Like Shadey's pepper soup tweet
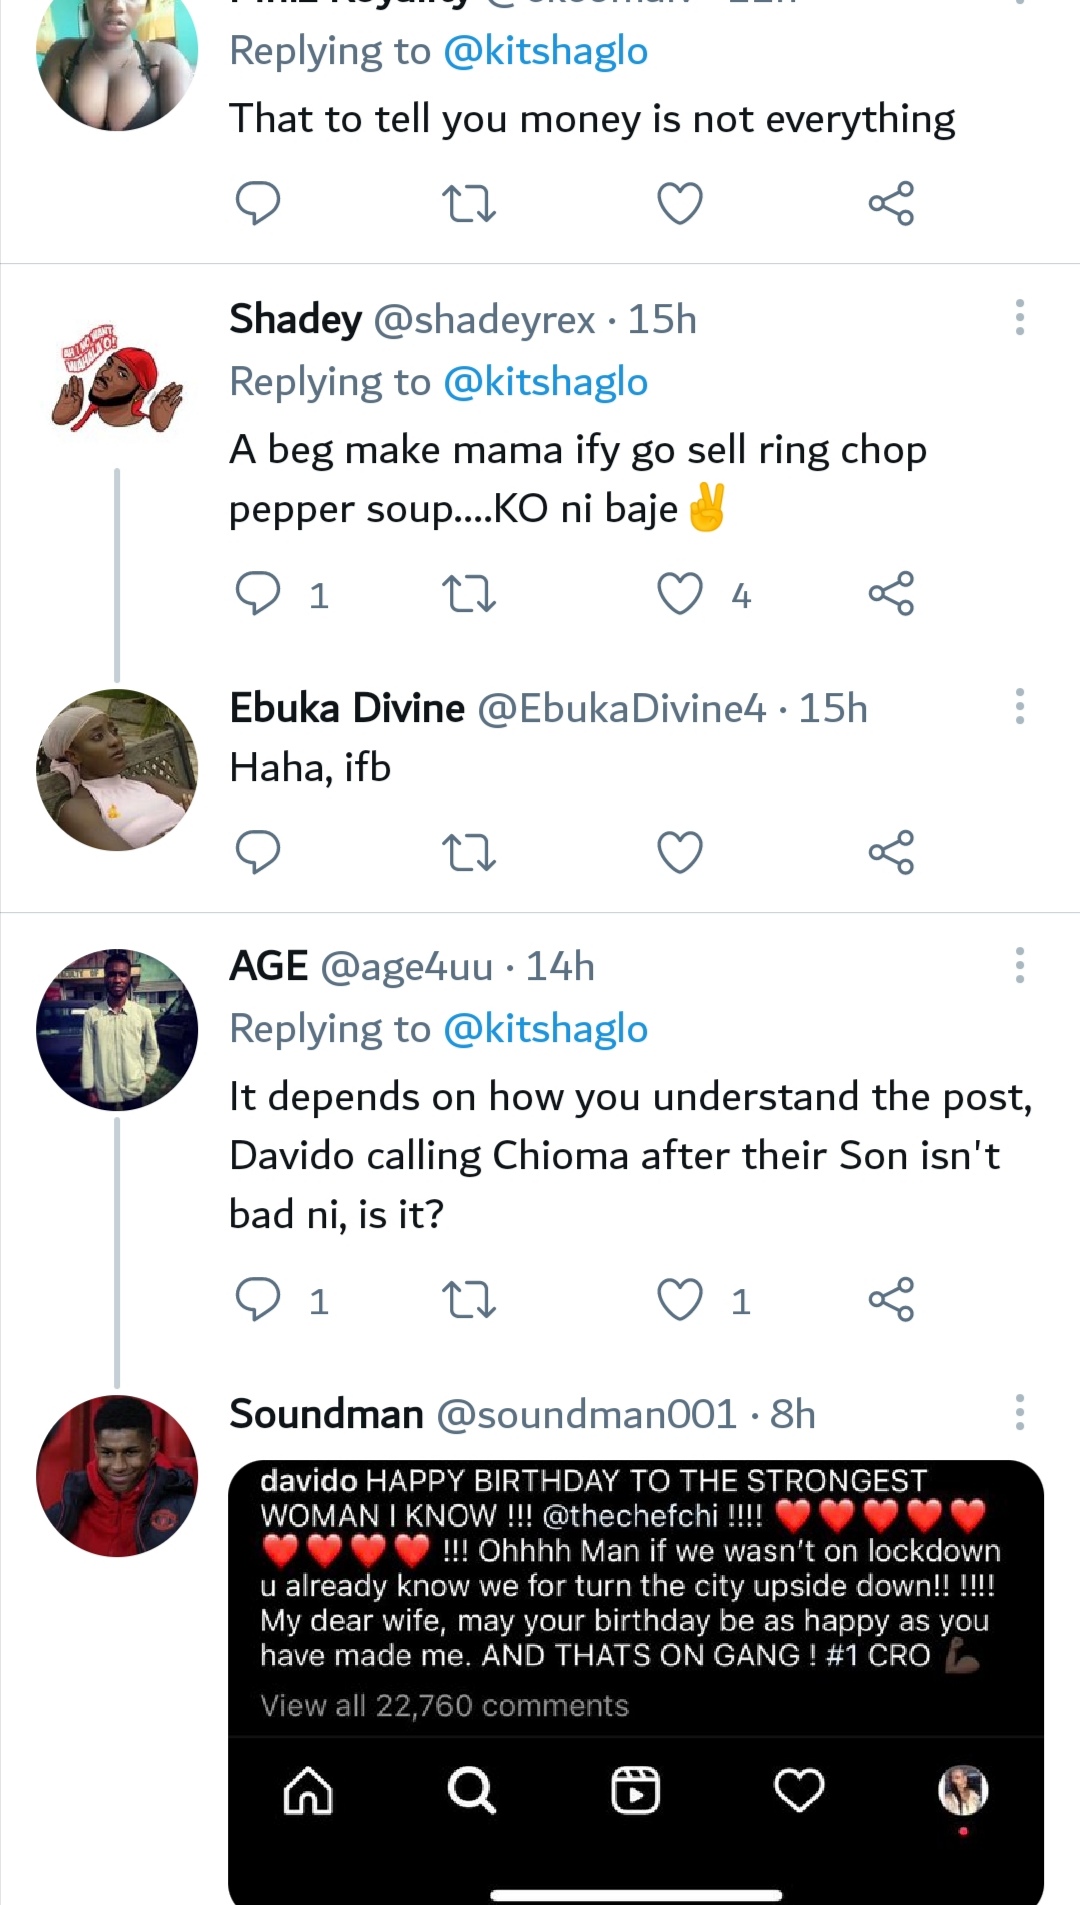The width and height of the screenshot is (1080, 1905). 680,594
